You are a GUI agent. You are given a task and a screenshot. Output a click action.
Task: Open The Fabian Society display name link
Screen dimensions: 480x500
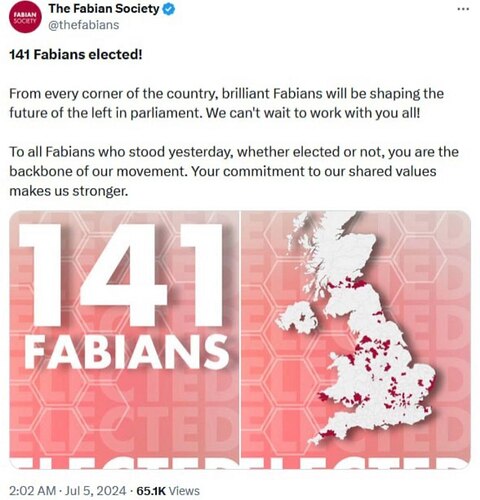point(104,9)
